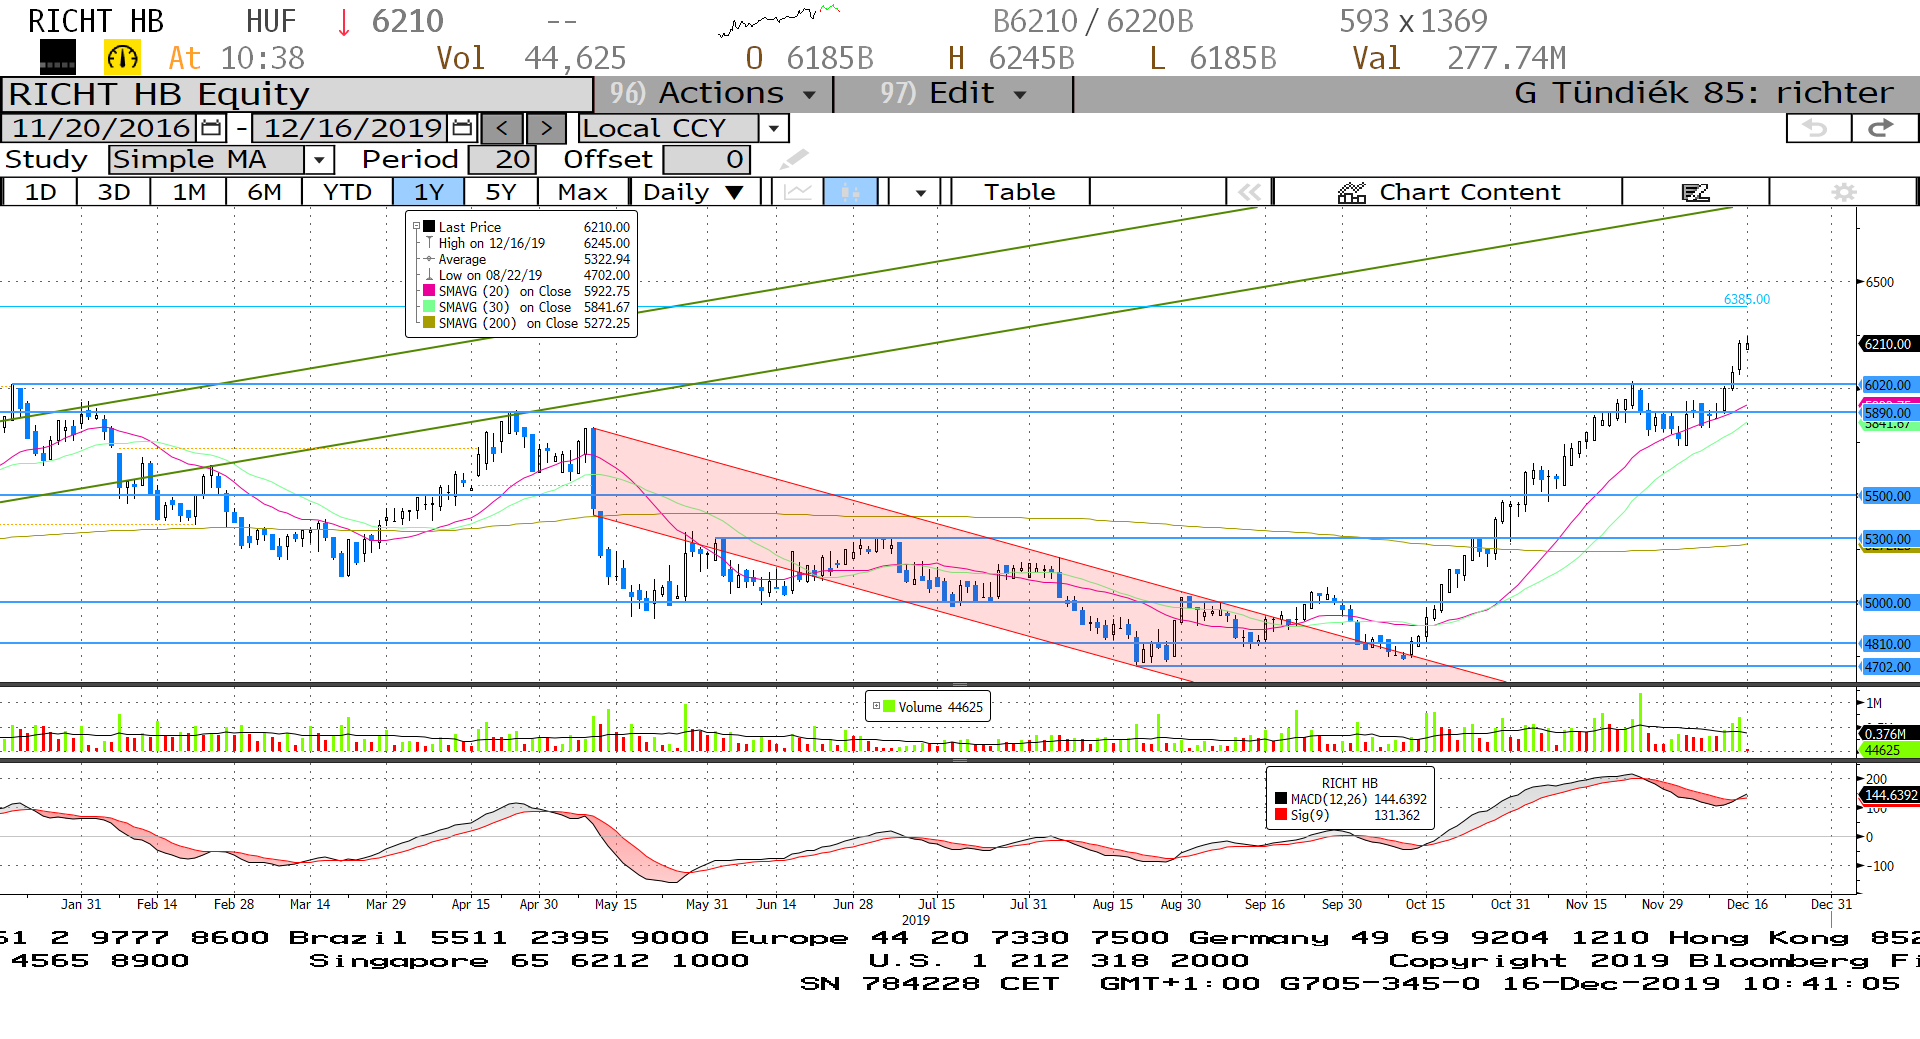Click the Offset input field

click(x=706, y=159)
